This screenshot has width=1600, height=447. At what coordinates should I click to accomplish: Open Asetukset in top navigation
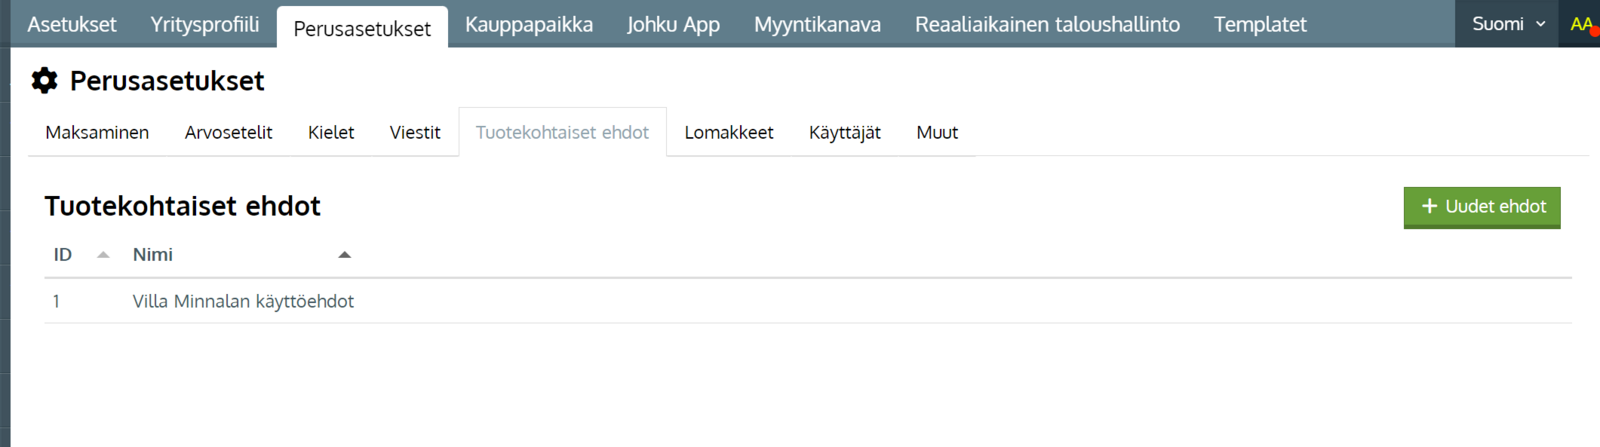(72, 24)
